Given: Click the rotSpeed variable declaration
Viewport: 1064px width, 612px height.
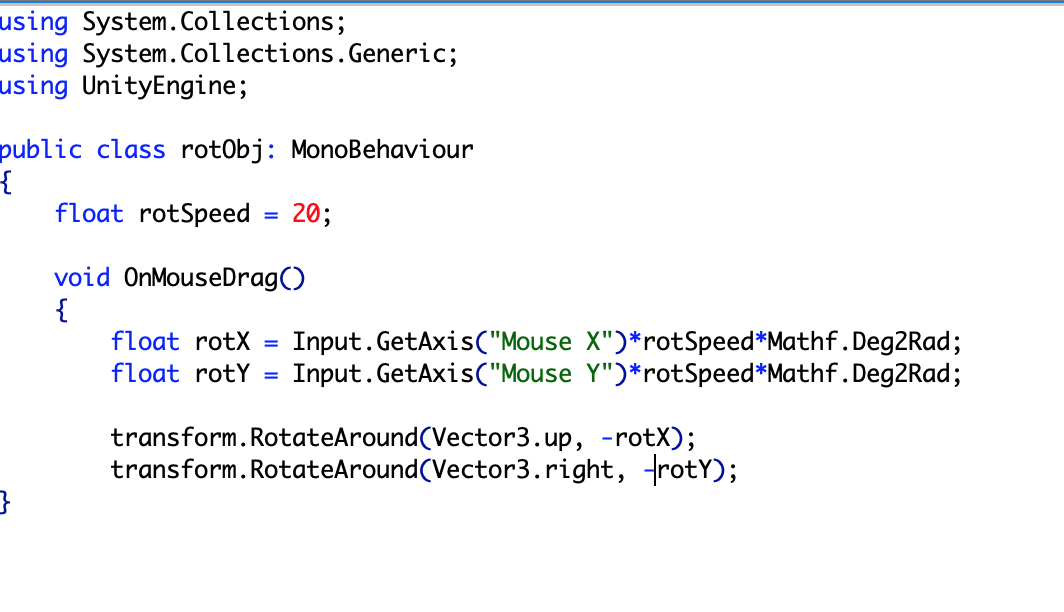Looking at the screenshot, I should click(195, 213).
